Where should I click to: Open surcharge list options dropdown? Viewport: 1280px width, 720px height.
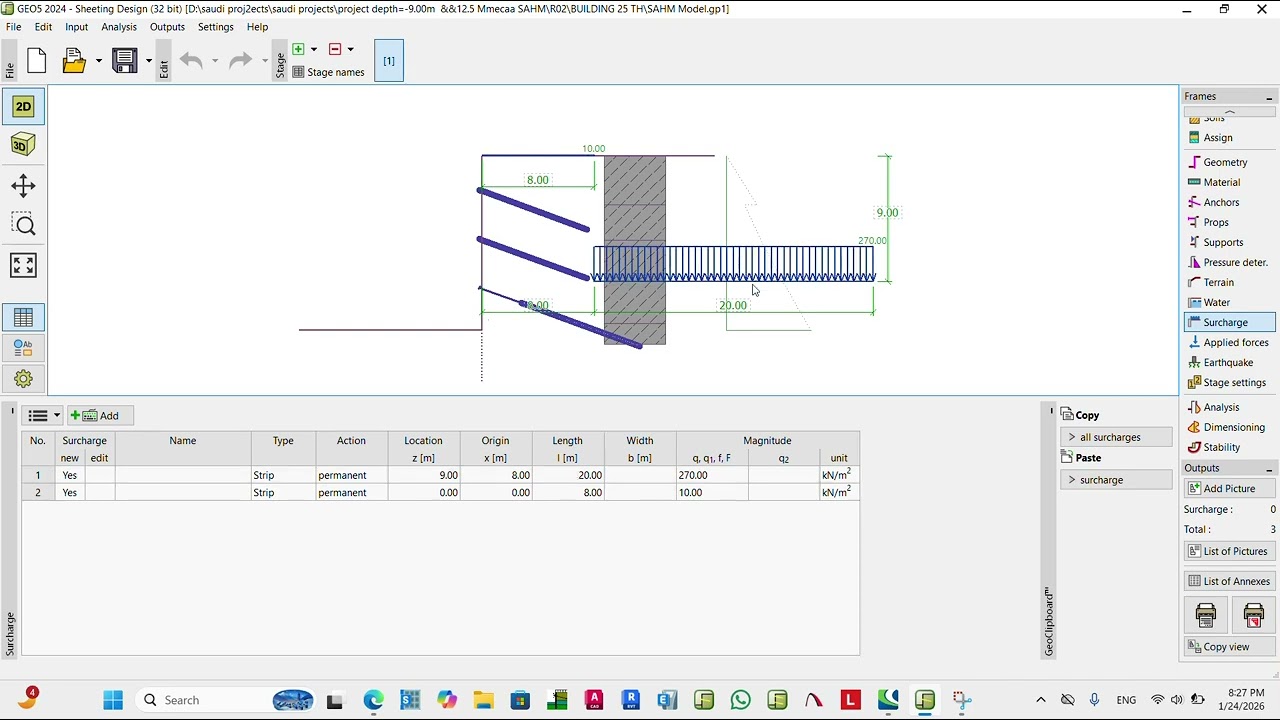43,415
